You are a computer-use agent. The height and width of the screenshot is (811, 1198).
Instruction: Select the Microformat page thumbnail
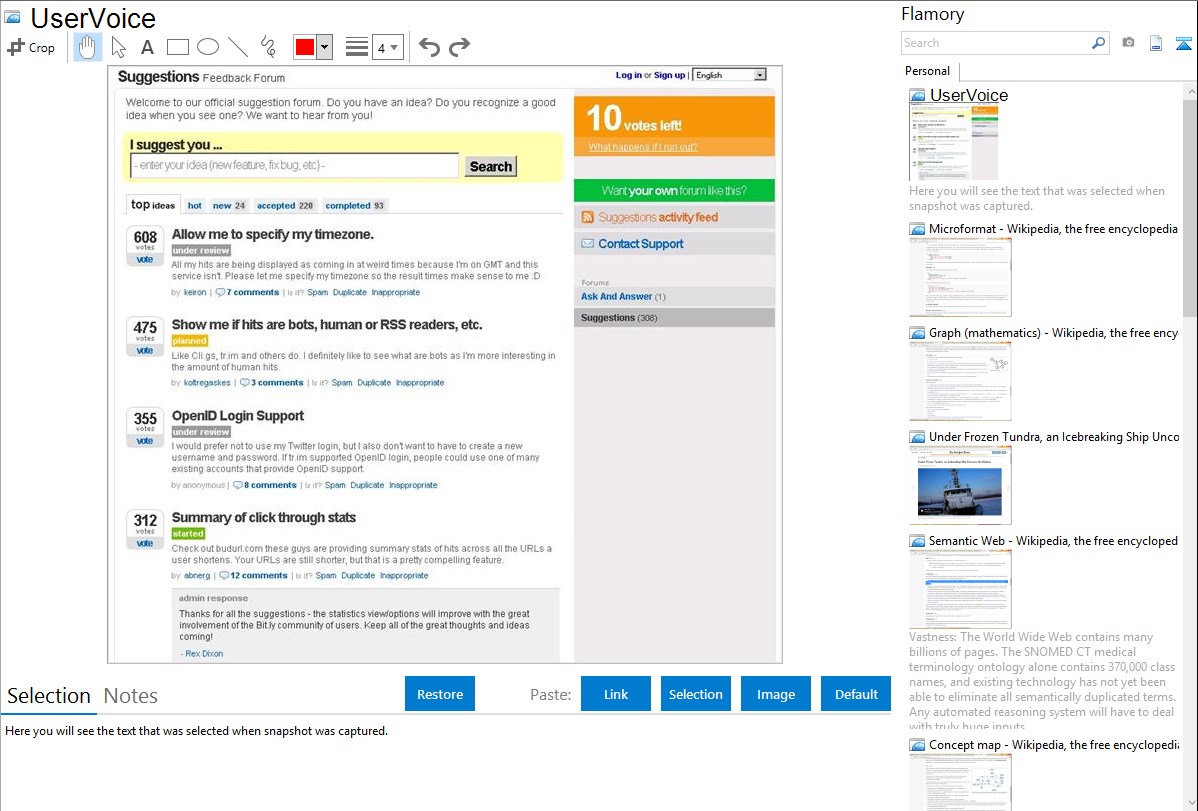(x=960, y=277)
